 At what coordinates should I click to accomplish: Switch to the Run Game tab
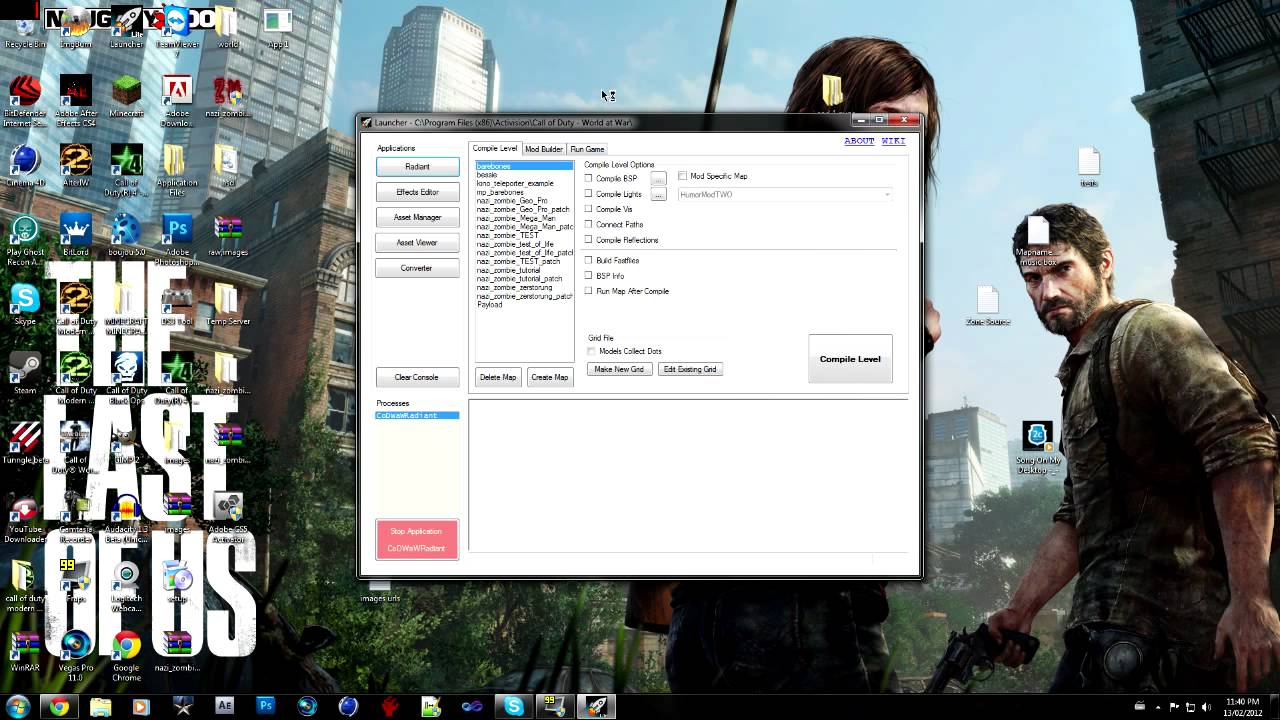click(587, 149)
